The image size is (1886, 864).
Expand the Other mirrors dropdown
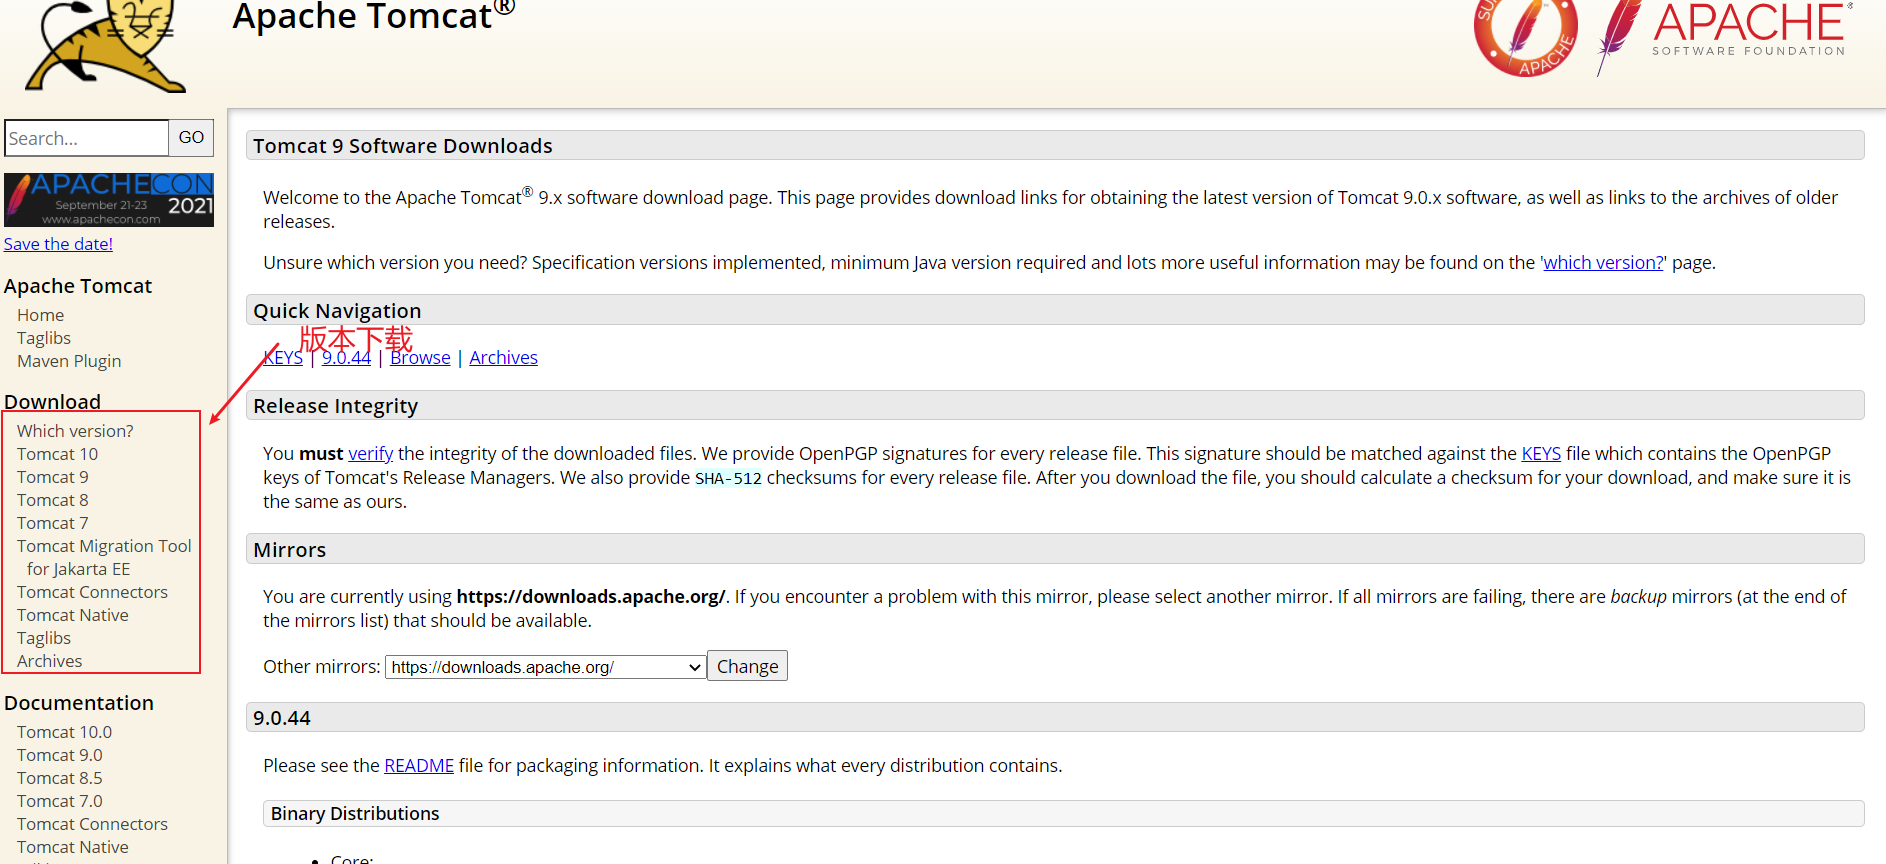[x=546, y=667]
